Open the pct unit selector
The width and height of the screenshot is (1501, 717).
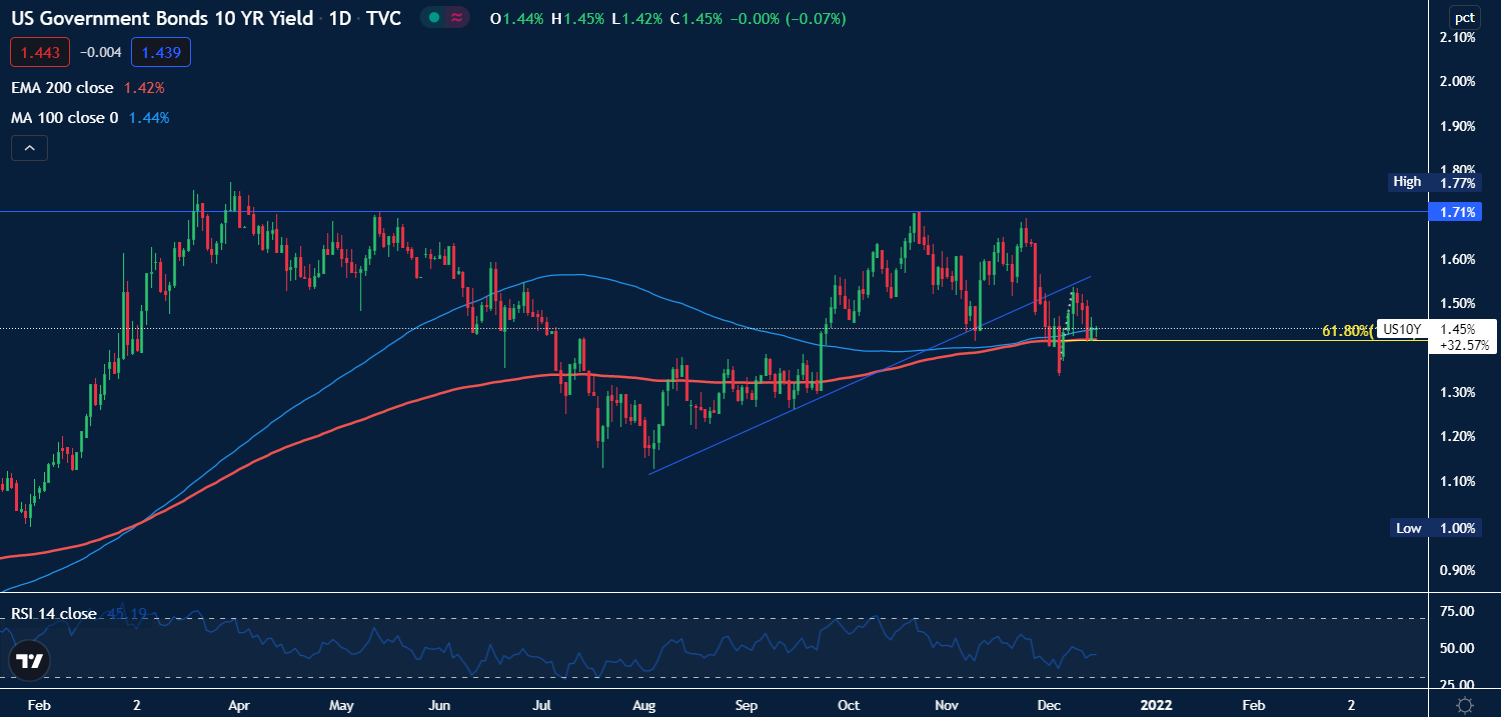click(1465, 17)
